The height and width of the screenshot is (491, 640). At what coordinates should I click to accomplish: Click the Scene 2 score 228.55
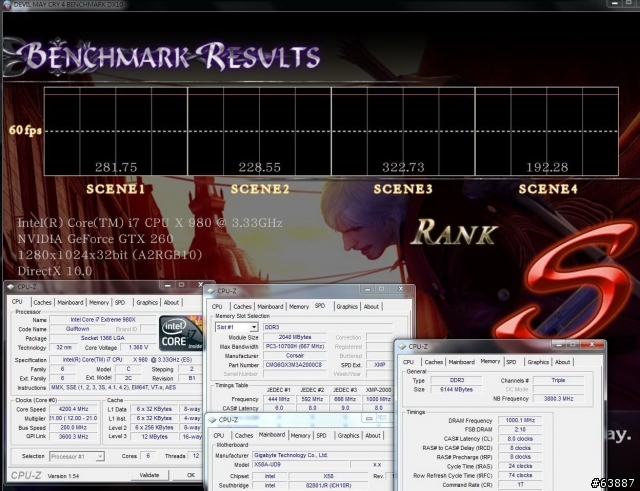coord(260,167)
